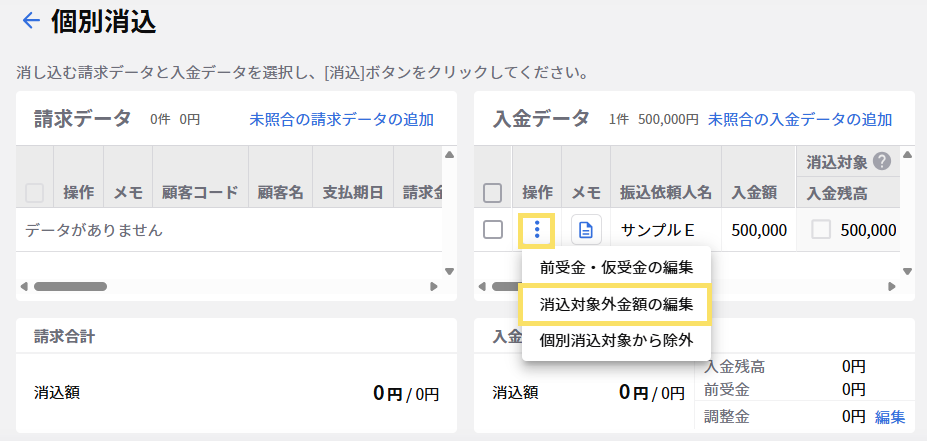927x441 pixels.
Task: Click right scroll arrow under 請求データ table
Action: pos(434,286)
